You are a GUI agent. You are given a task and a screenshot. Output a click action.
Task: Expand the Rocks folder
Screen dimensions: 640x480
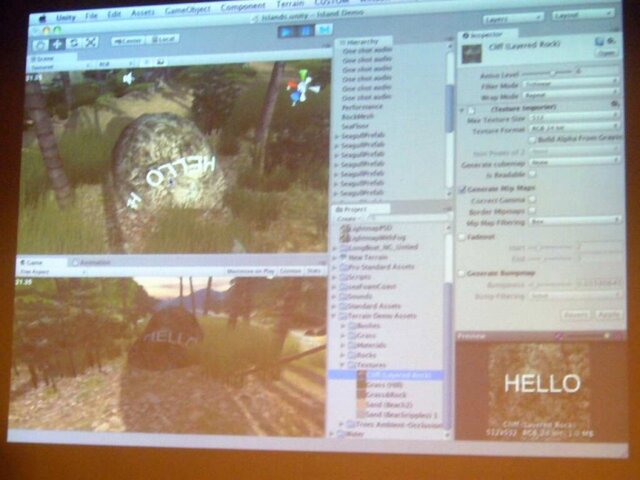pyautogui.click(x=343, y=355)
